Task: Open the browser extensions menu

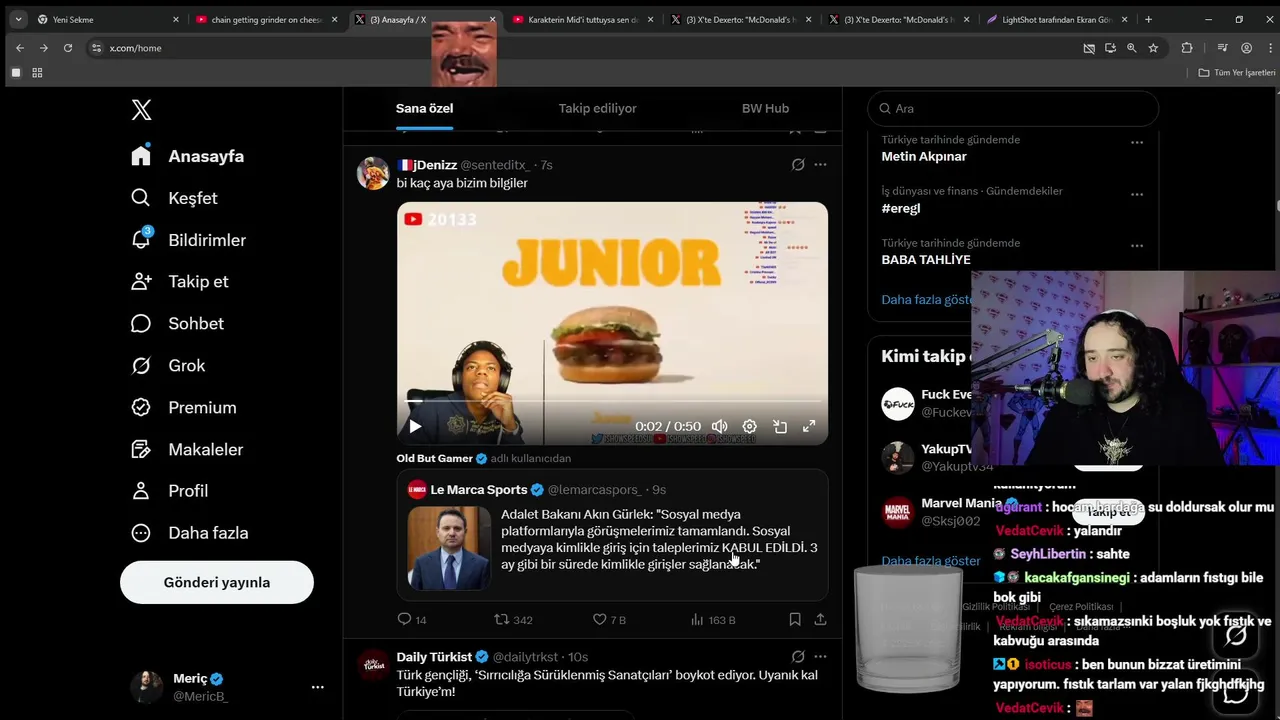Action: (x=1187, y=48)
